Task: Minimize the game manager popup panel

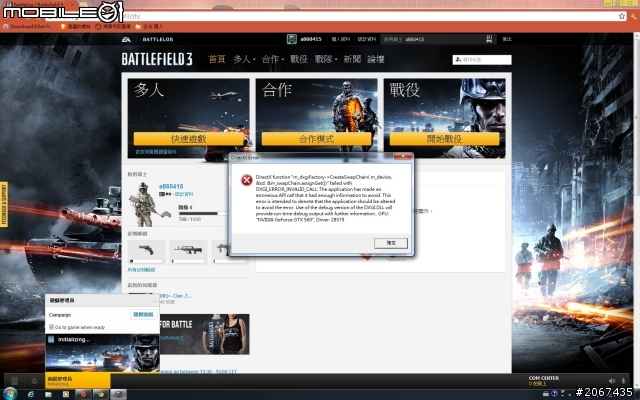Action: tap(155, 301)
